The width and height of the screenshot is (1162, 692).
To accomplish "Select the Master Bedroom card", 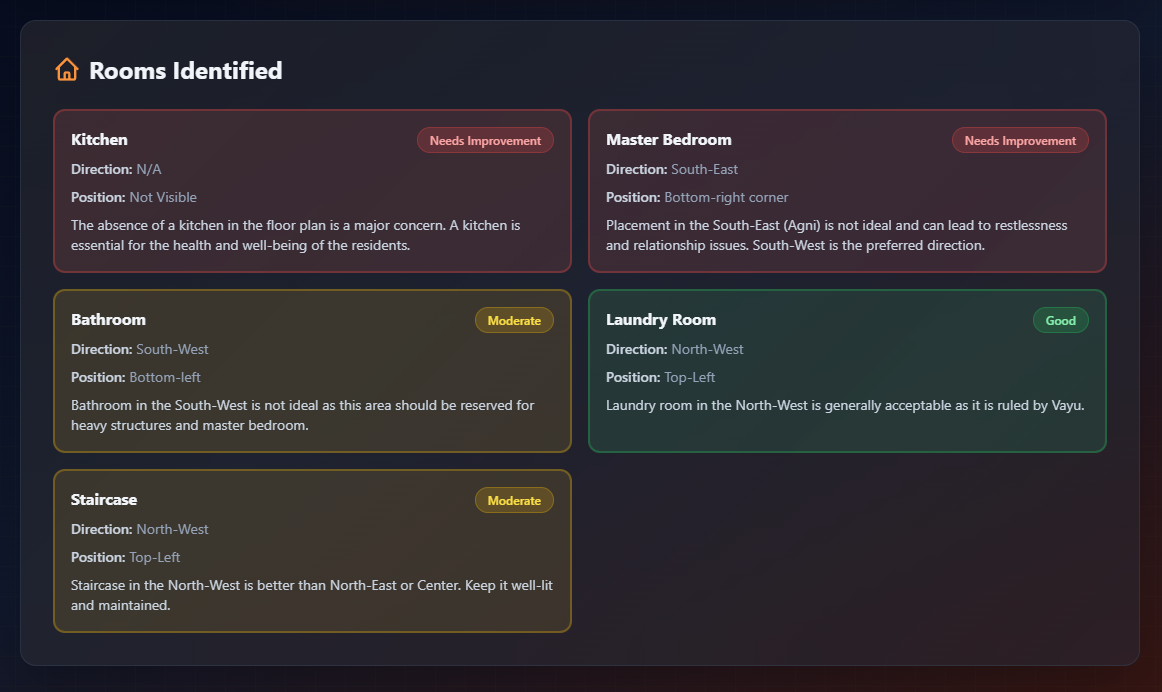I will coord(847,191).
